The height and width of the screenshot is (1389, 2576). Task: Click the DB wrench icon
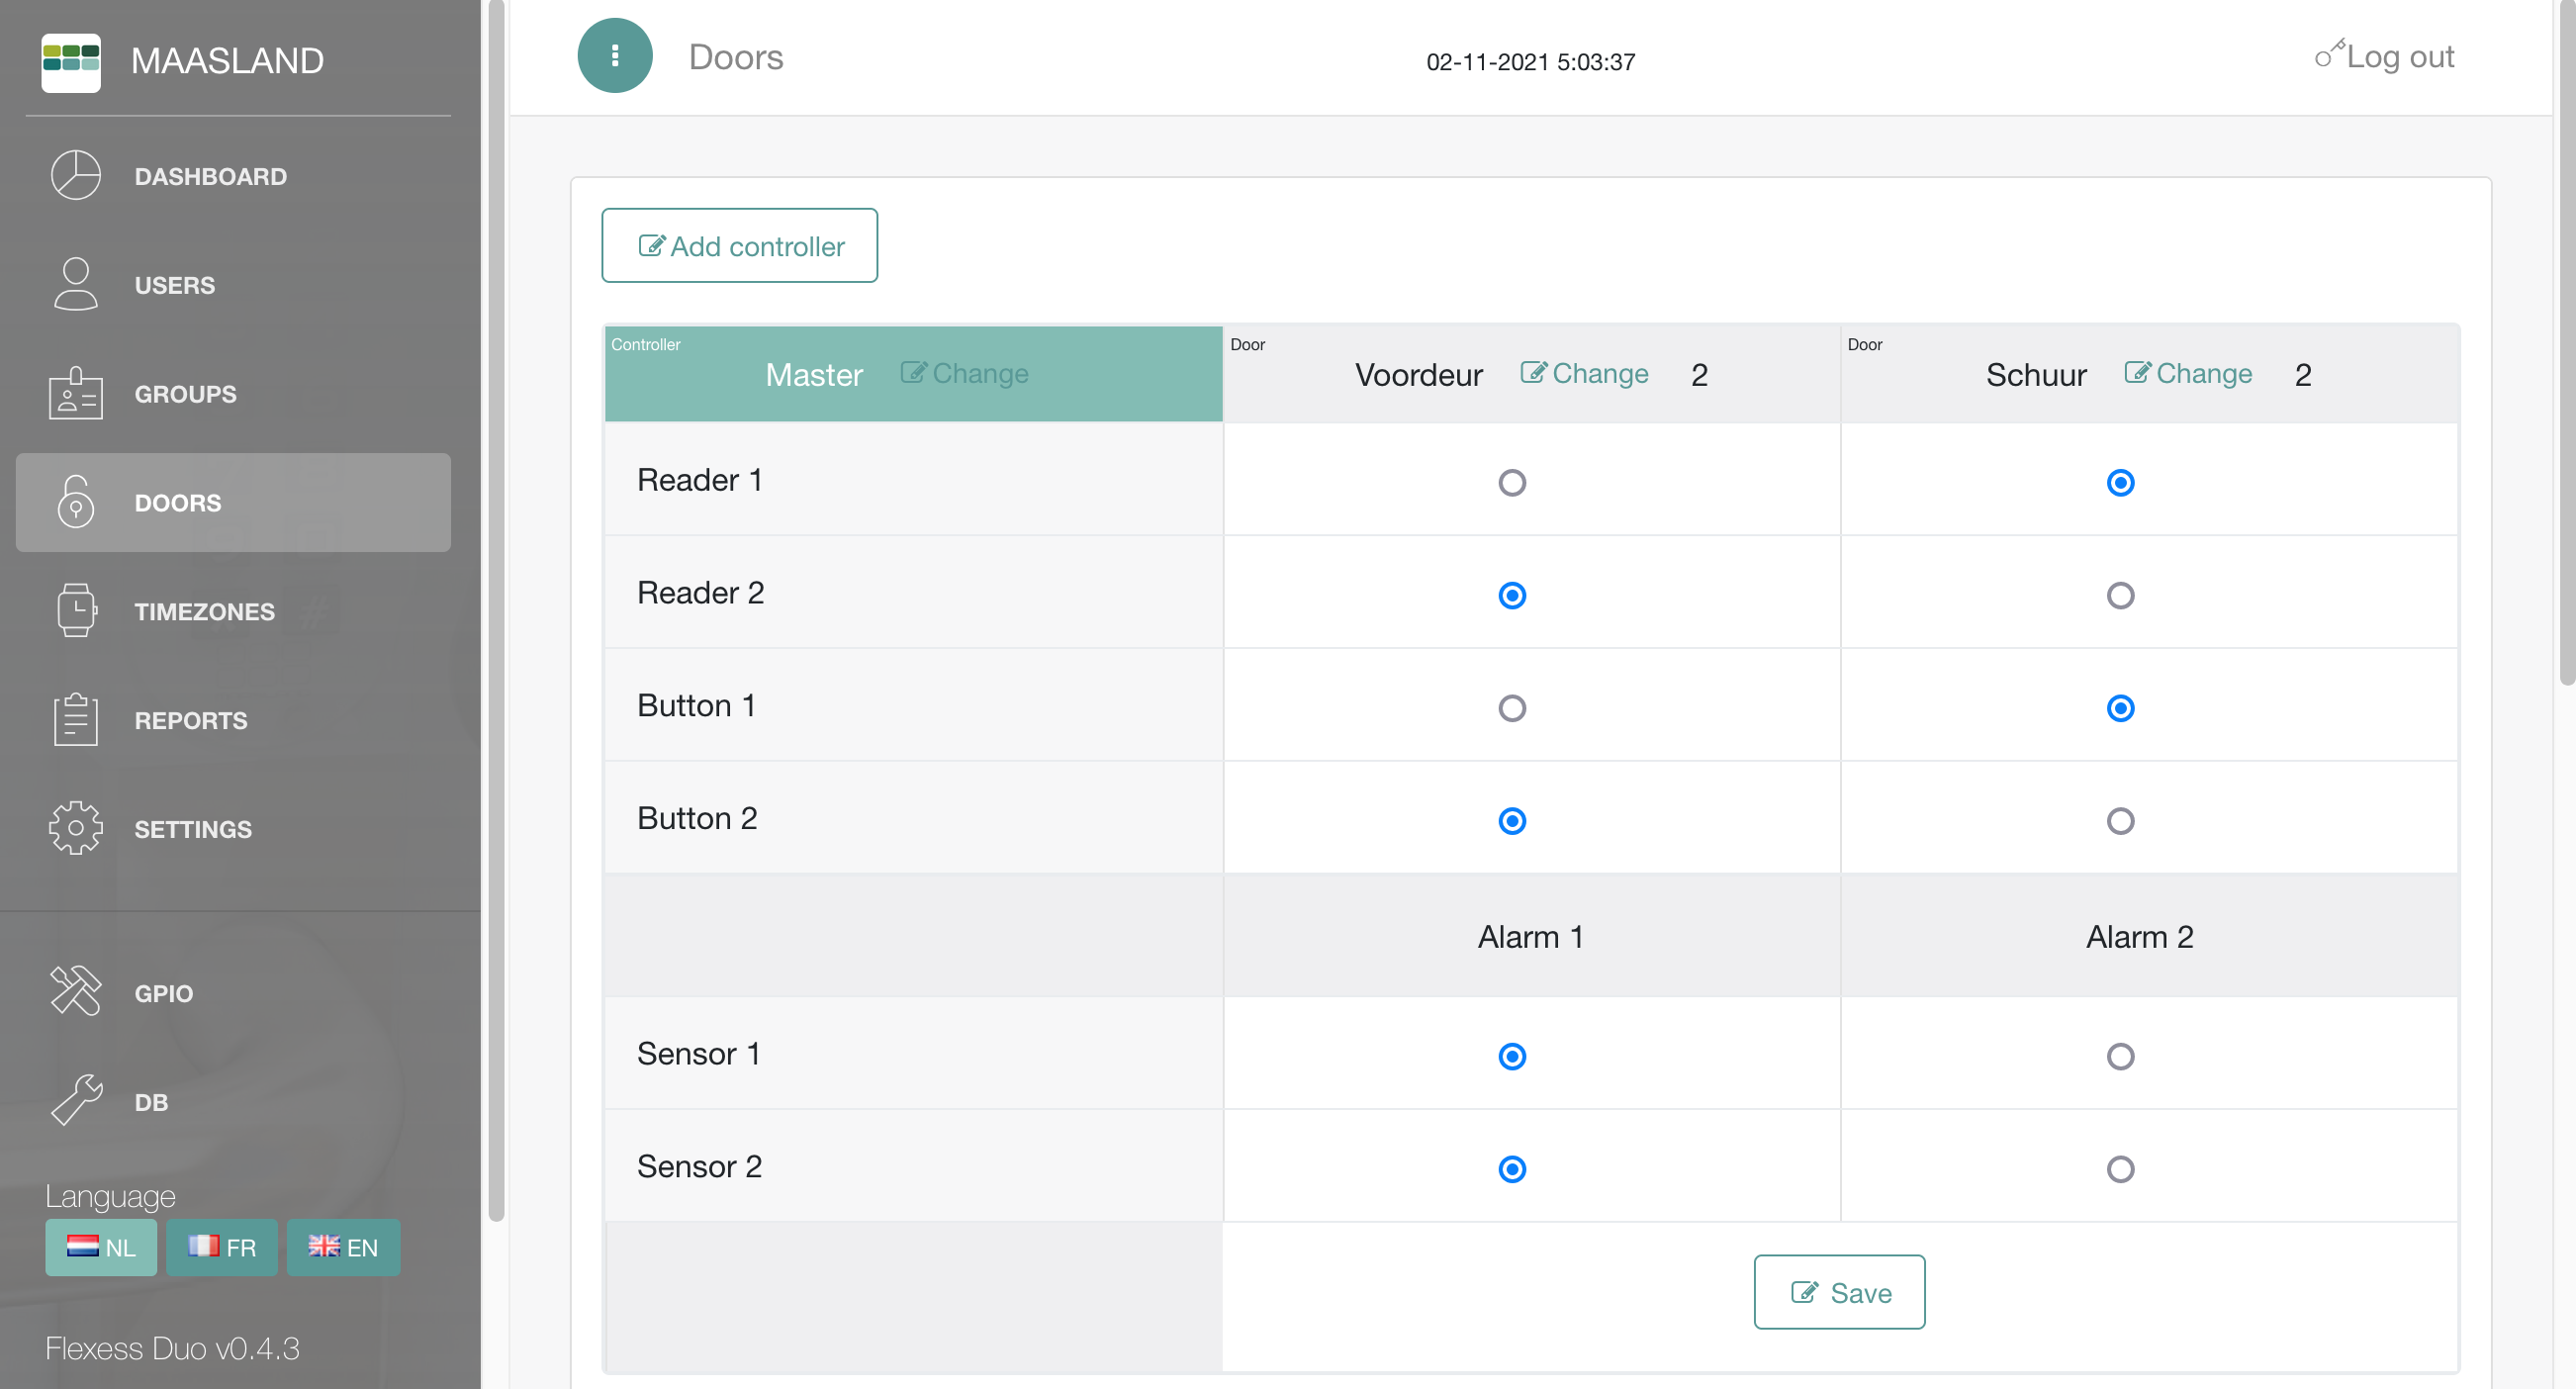(76, 1101)
